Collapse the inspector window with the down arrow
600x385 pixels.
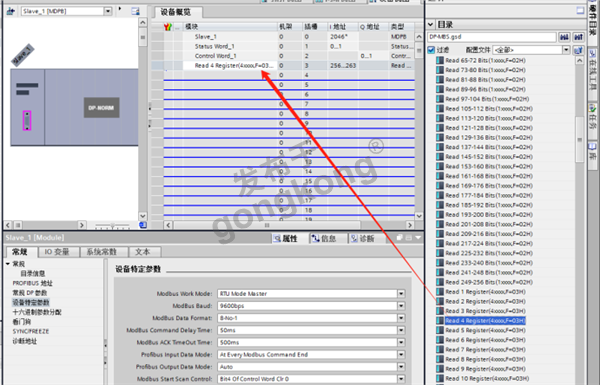tap(418, 238)
